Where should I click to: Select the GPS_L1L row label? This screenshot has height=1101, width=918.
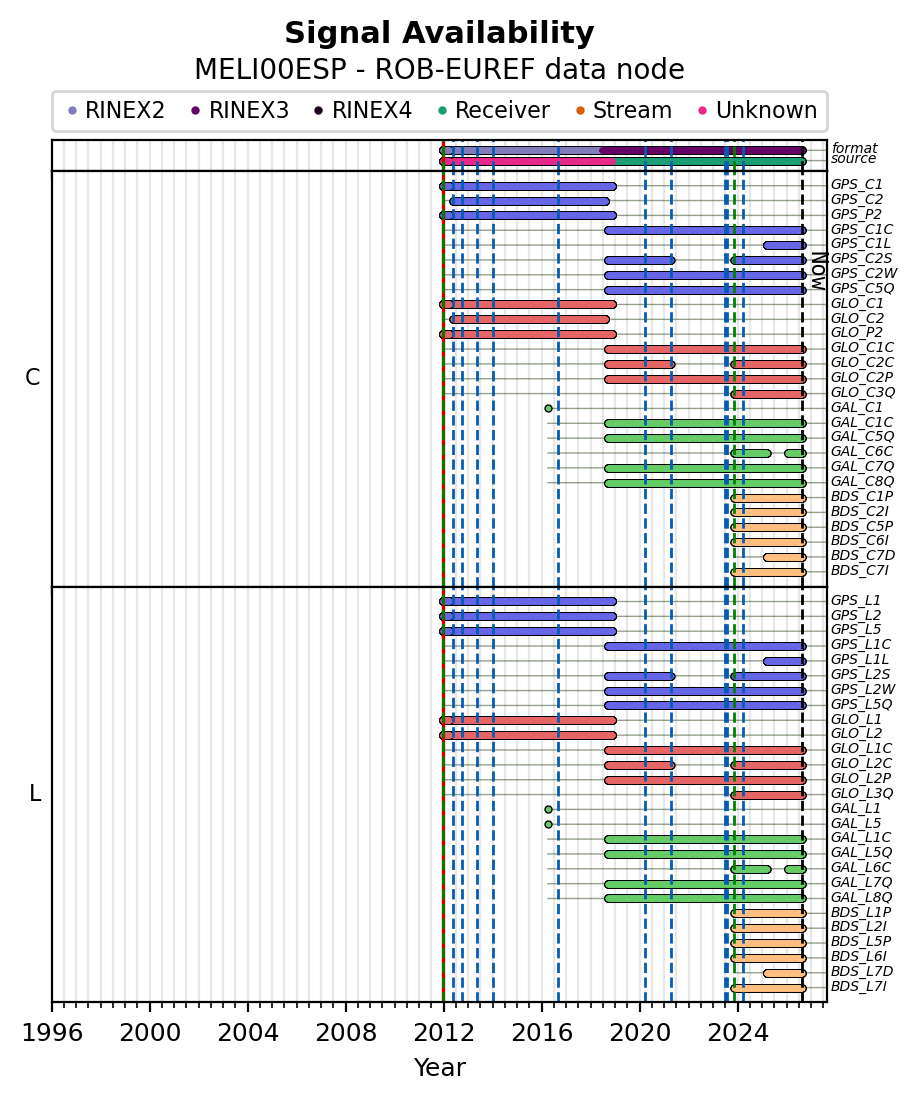coord(860,659)
